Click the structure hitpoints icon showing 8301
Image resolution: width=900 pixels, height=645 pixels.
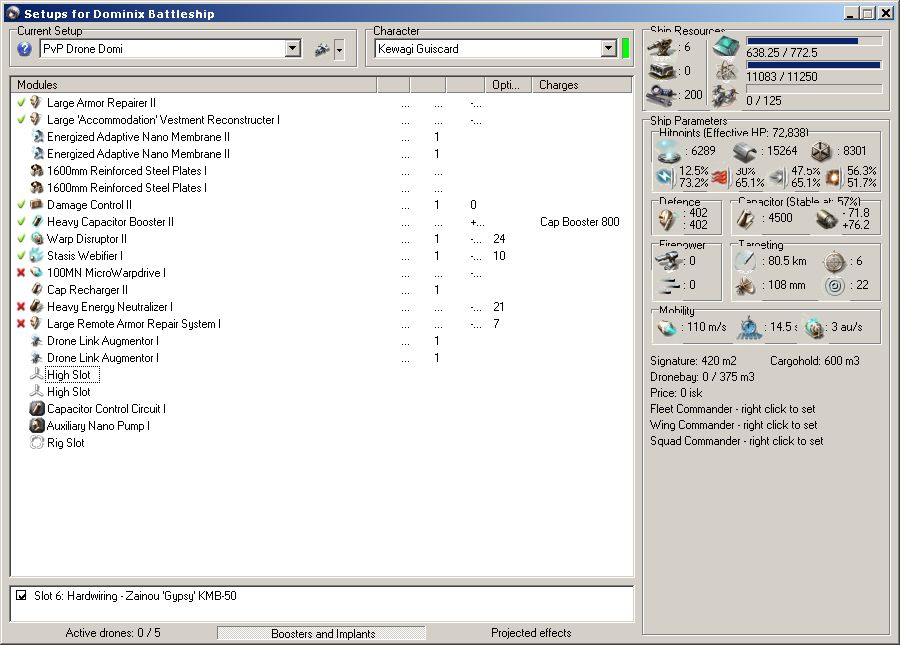pyautogui.click(x=821, y=151)
